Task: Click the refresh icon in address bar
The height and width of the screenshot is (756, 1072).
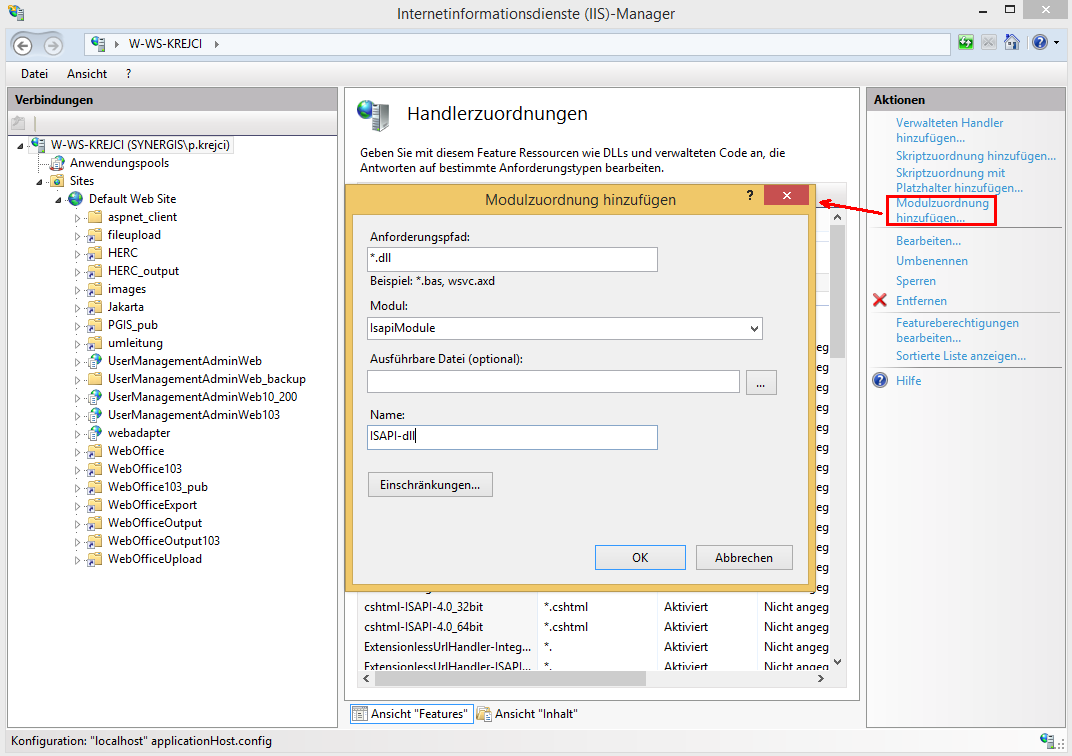Action: [966, 43]
